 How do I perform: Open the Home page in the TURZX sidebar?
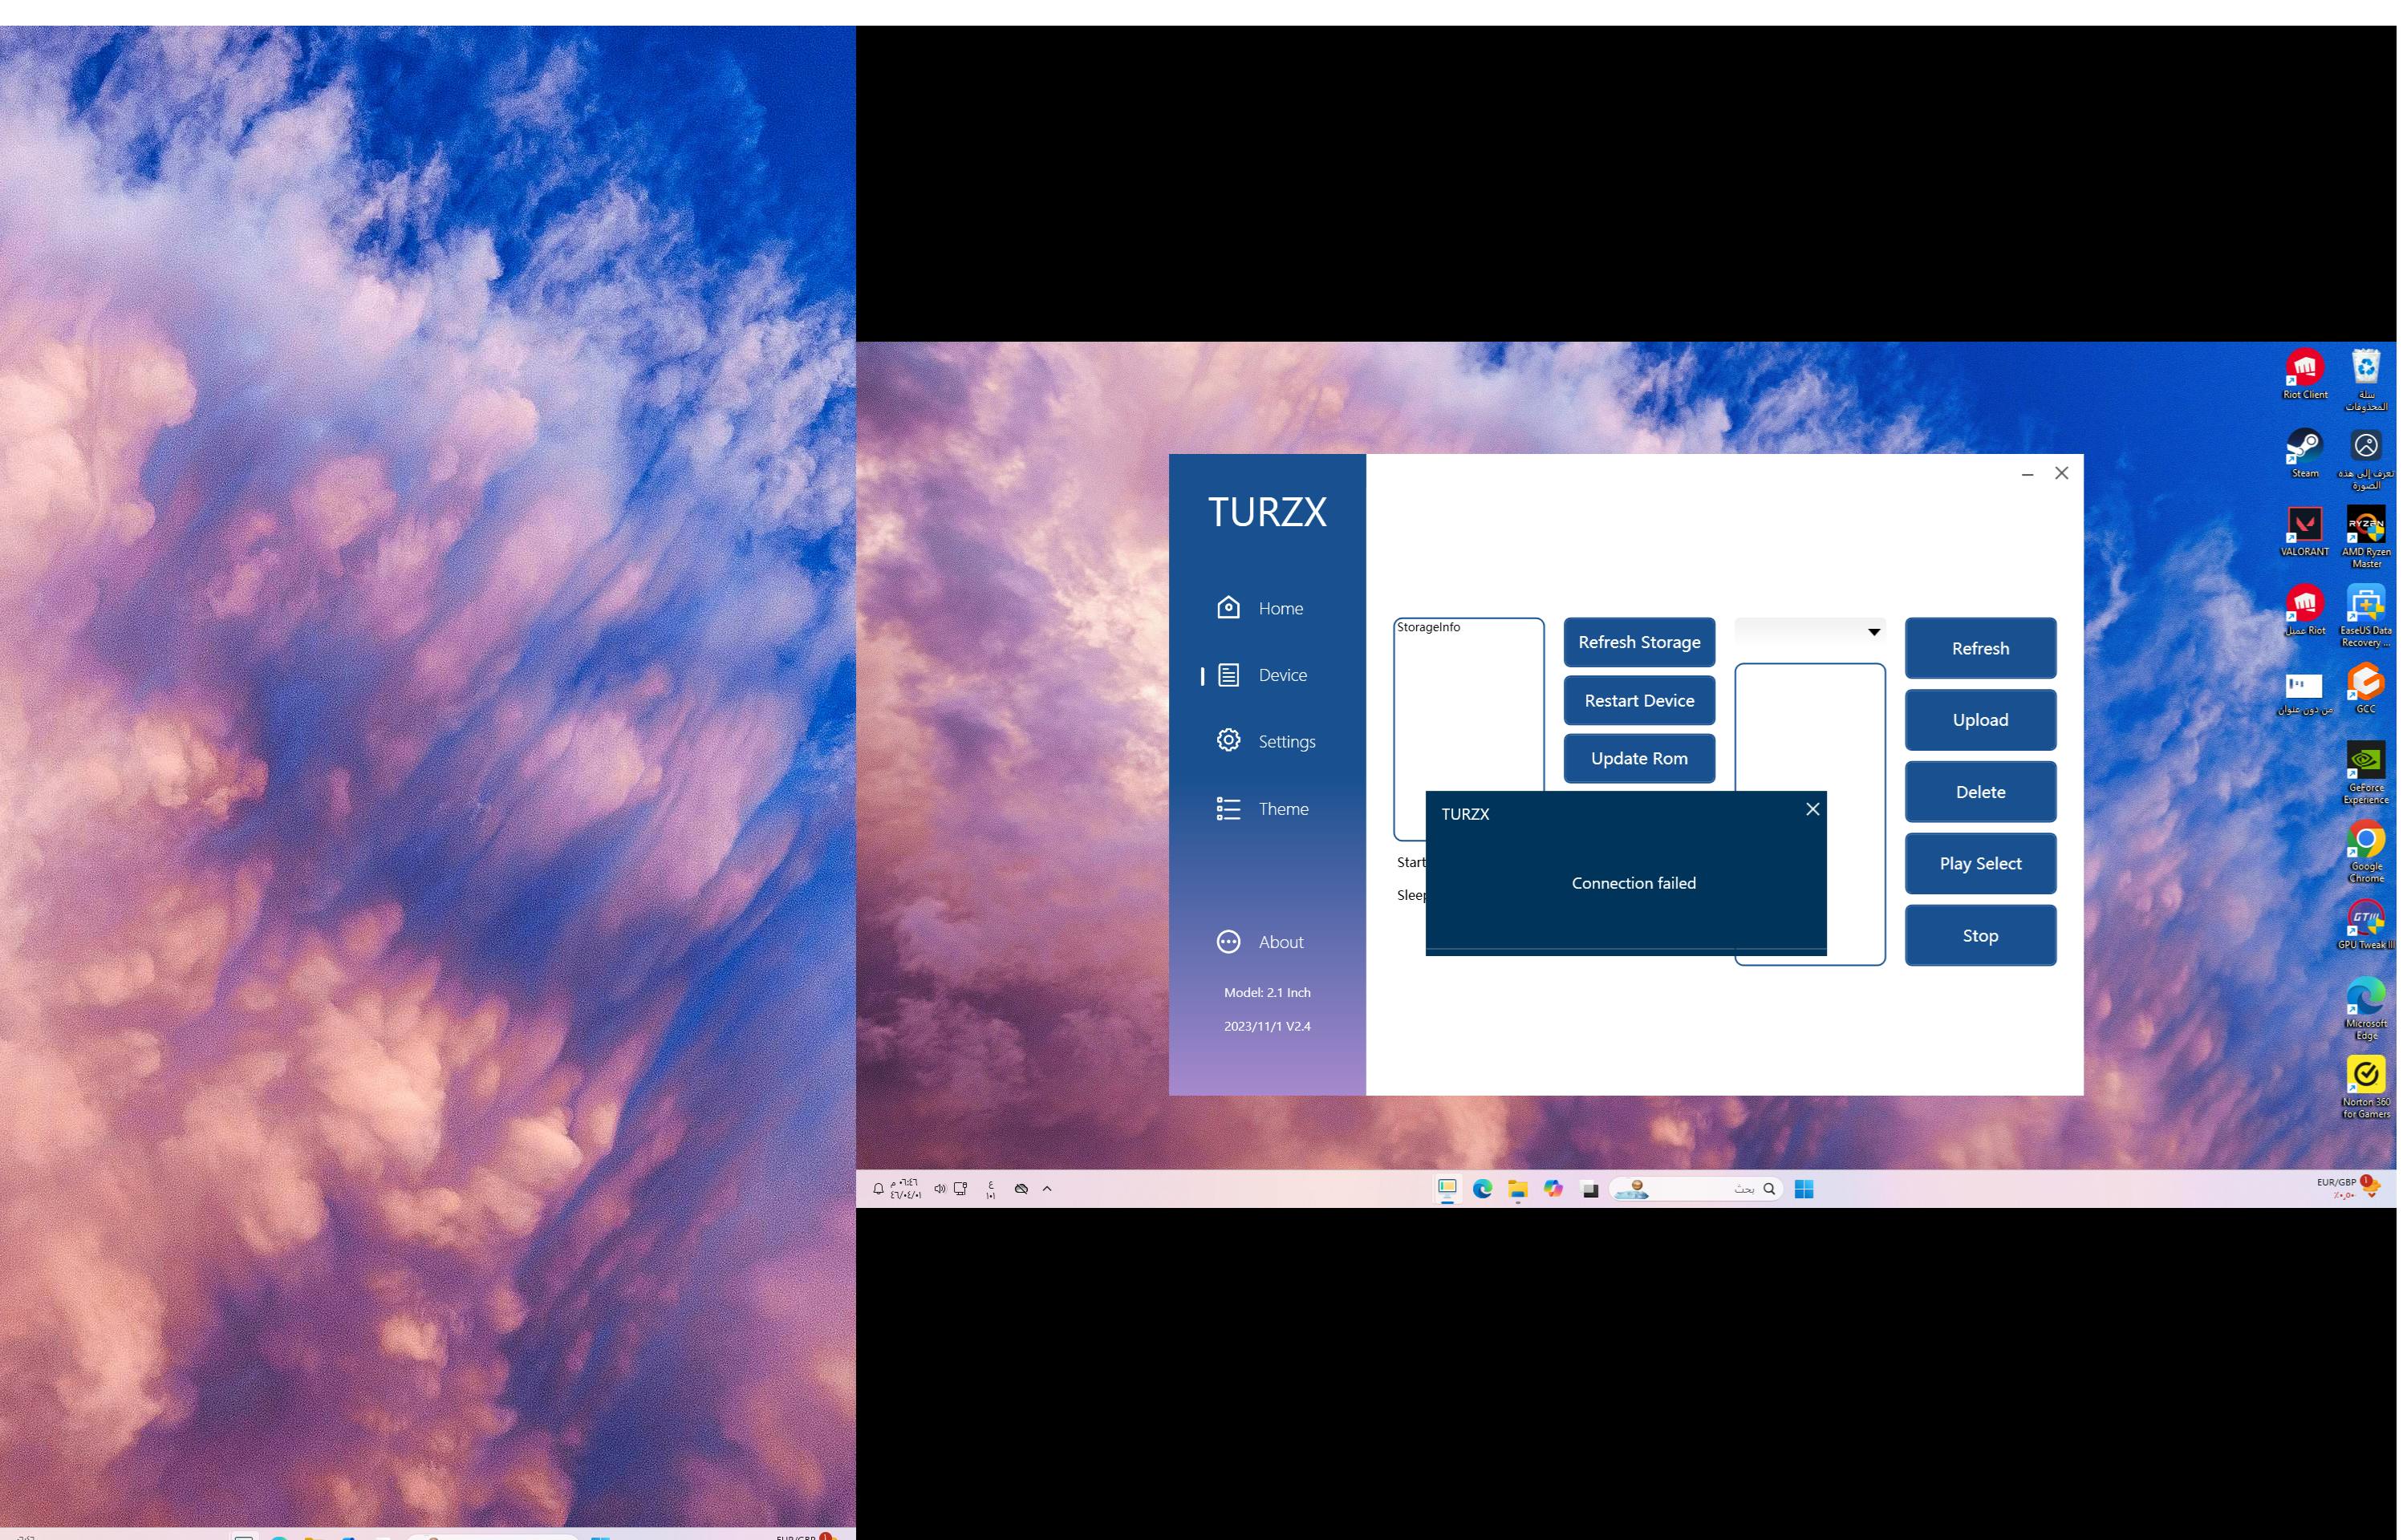point(1260,608)
